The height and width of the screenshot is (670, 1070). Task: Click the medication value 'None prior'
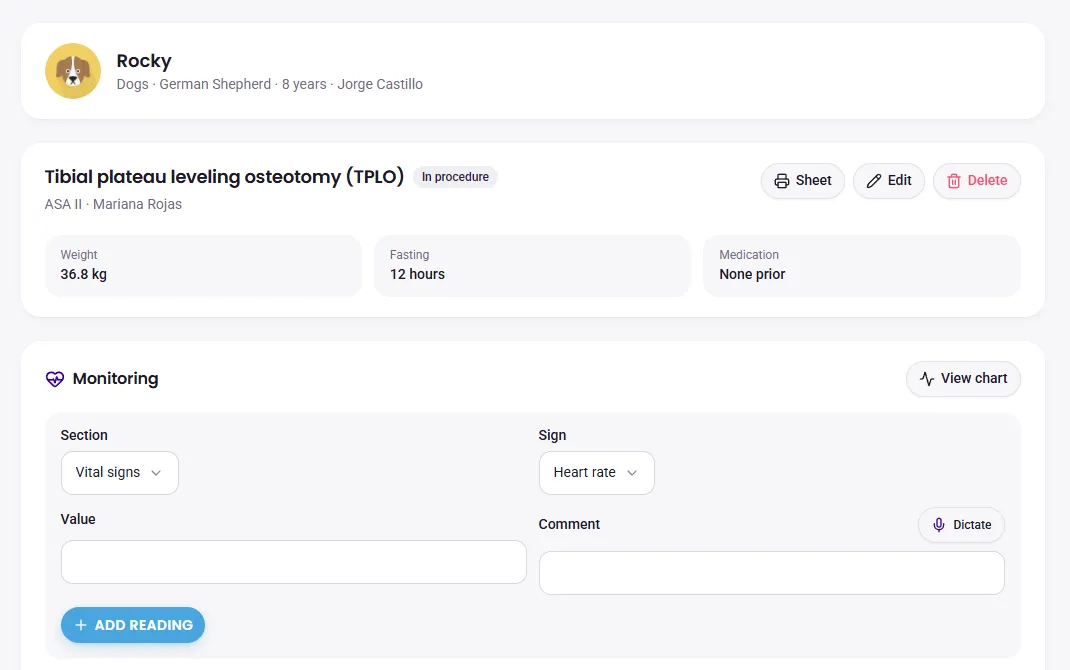(x=752, y=274)
